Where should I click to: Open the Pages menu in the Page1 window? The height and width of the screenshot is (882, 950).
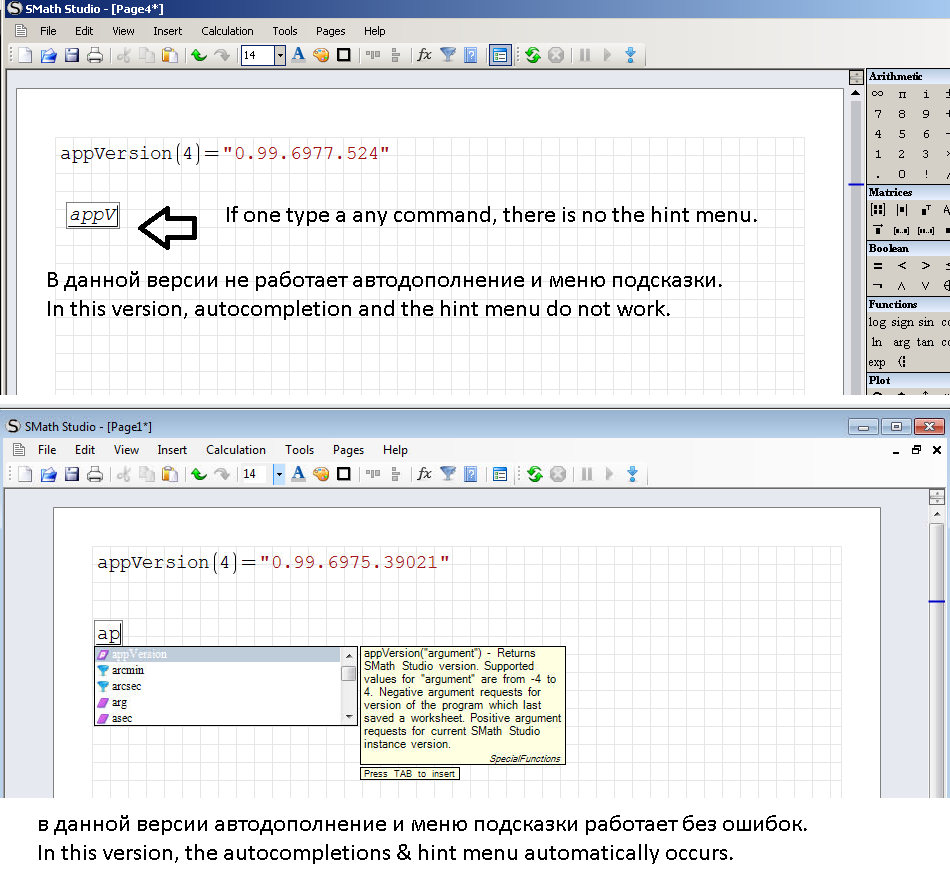pos(348,450)
